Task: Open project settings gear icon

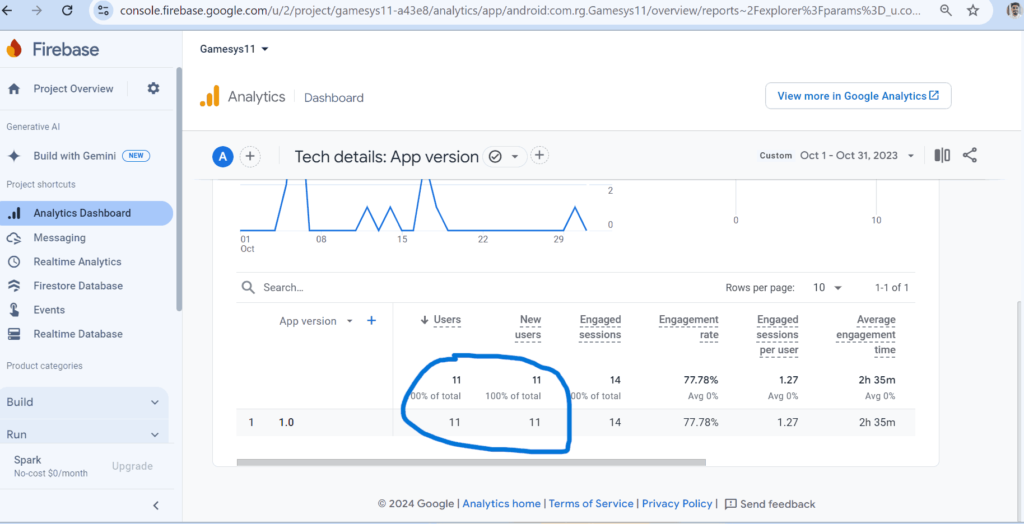Action: click(x=153, y=88)
